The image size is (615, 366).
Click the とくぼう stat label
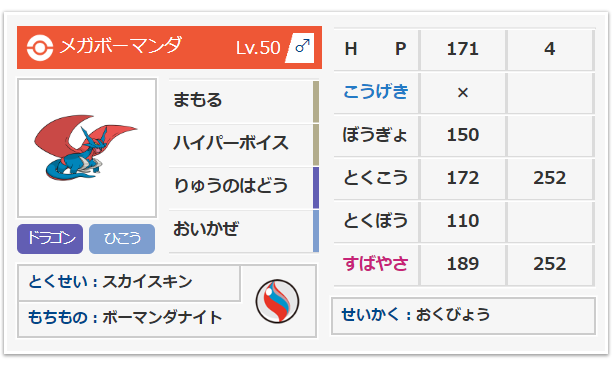point(375,220)
